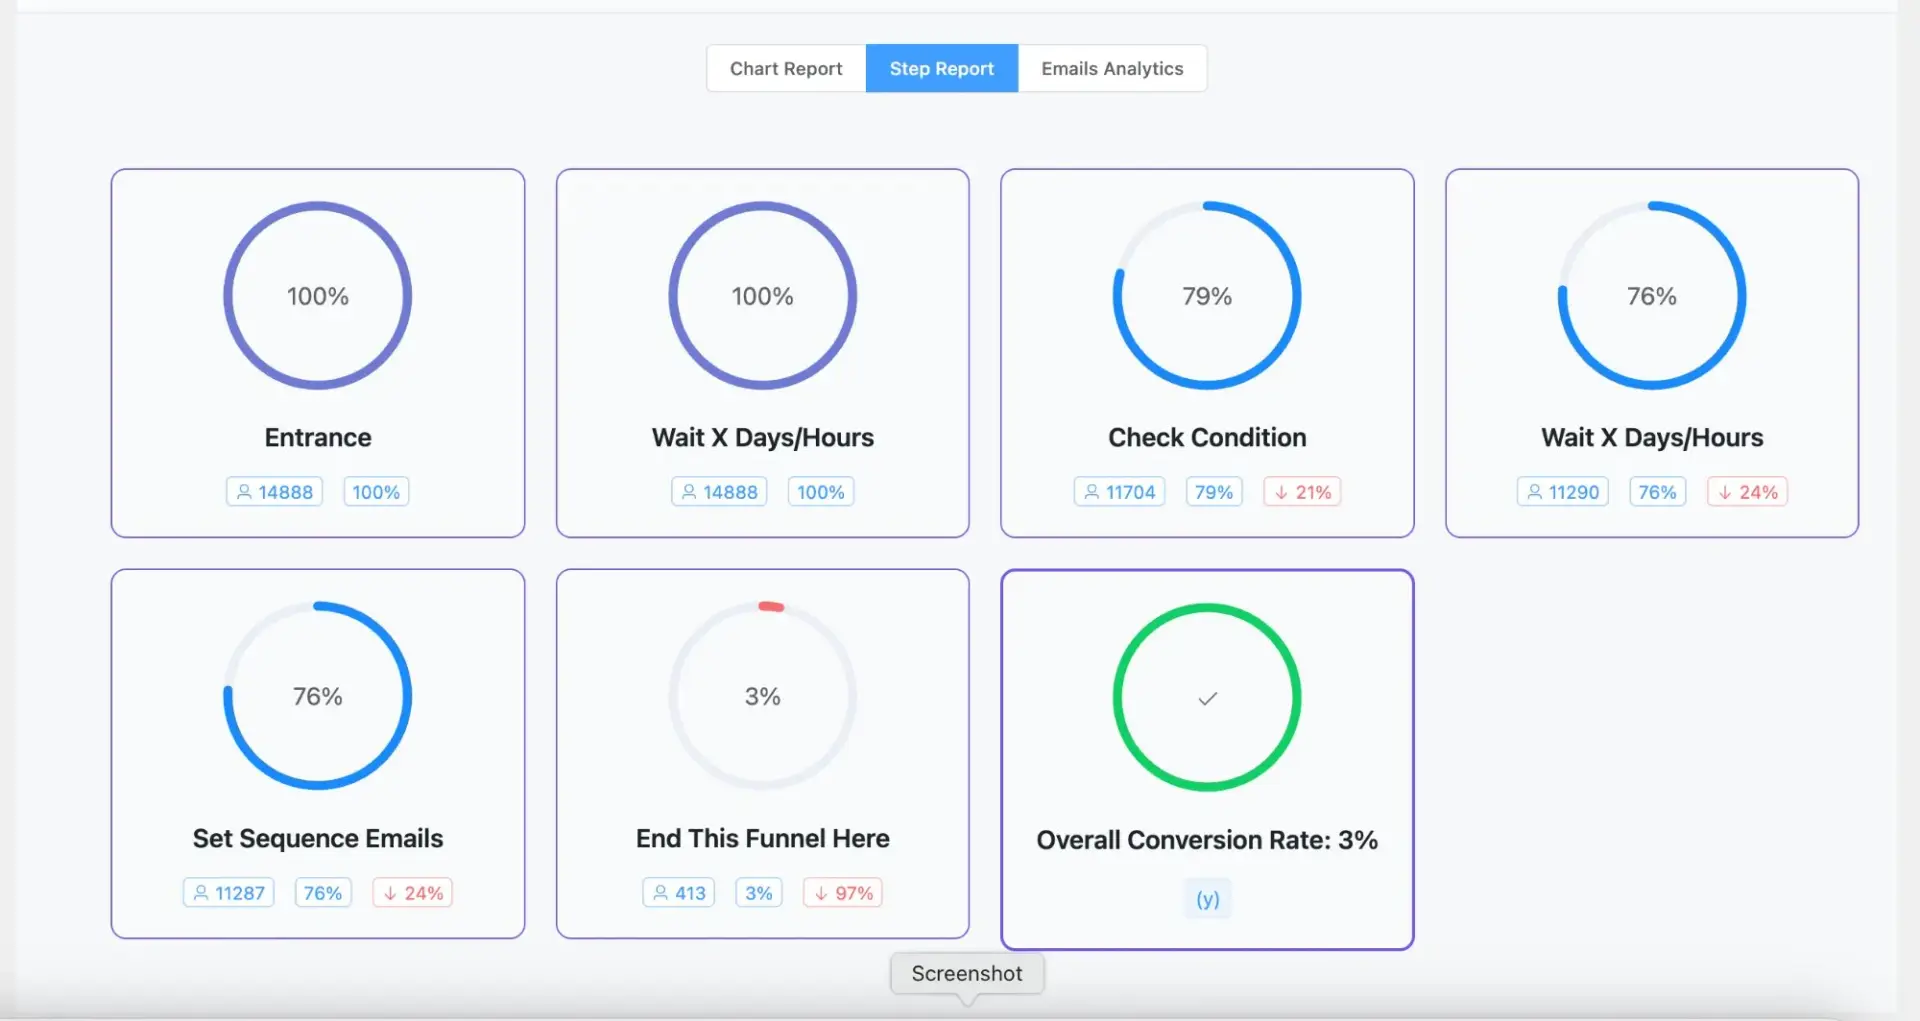
Task: Switch to the Chart Report tab
Action: (x=785, y=68)
